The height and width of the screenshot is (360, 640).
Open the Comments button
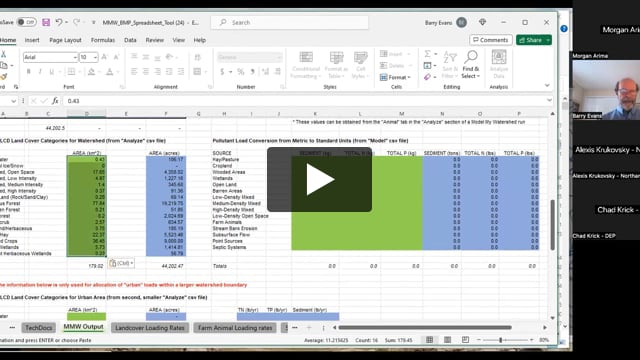(491, 40)
